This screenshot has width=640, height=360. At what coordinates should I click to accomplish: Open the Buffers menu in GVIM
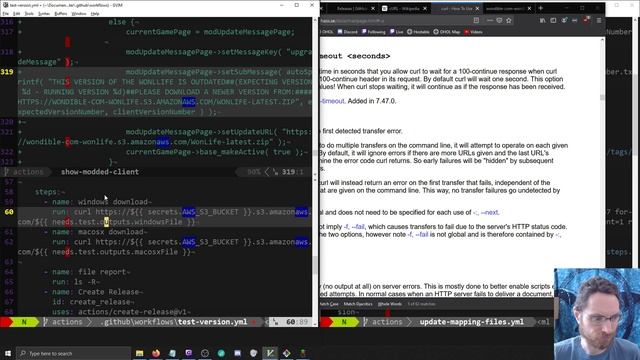[61, 13]
